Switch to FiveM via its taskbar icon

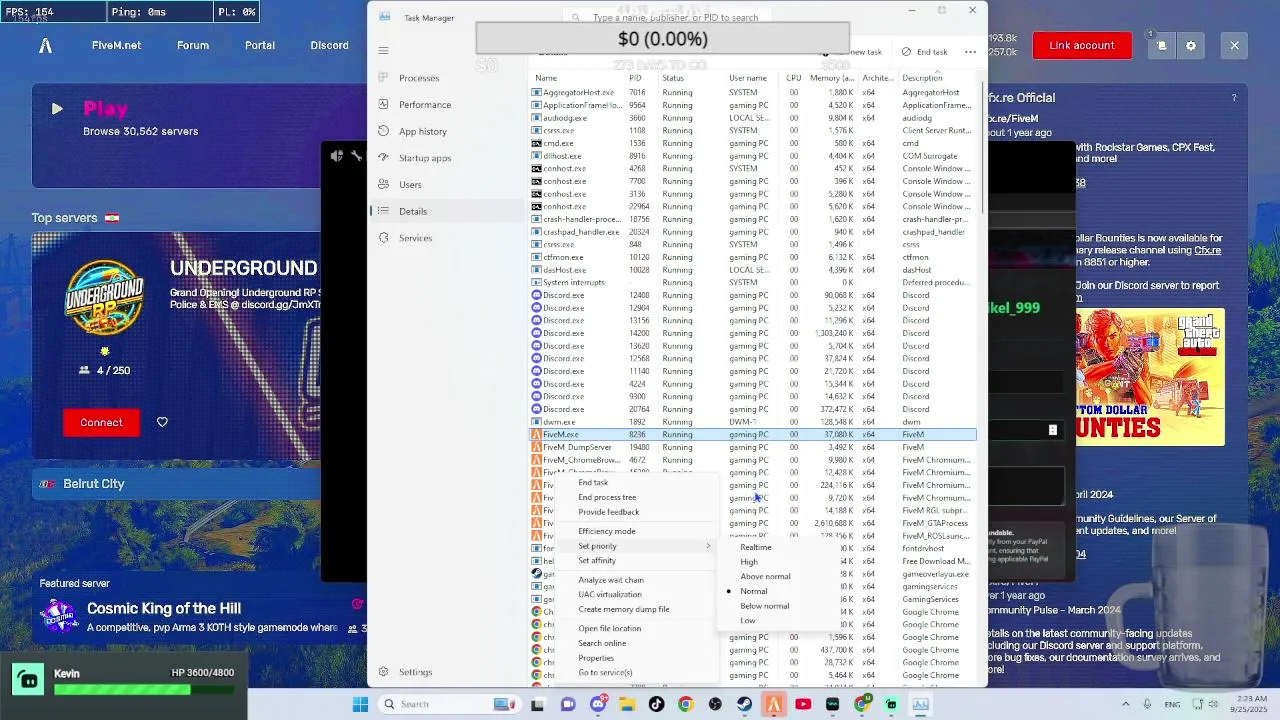point(774,704)
